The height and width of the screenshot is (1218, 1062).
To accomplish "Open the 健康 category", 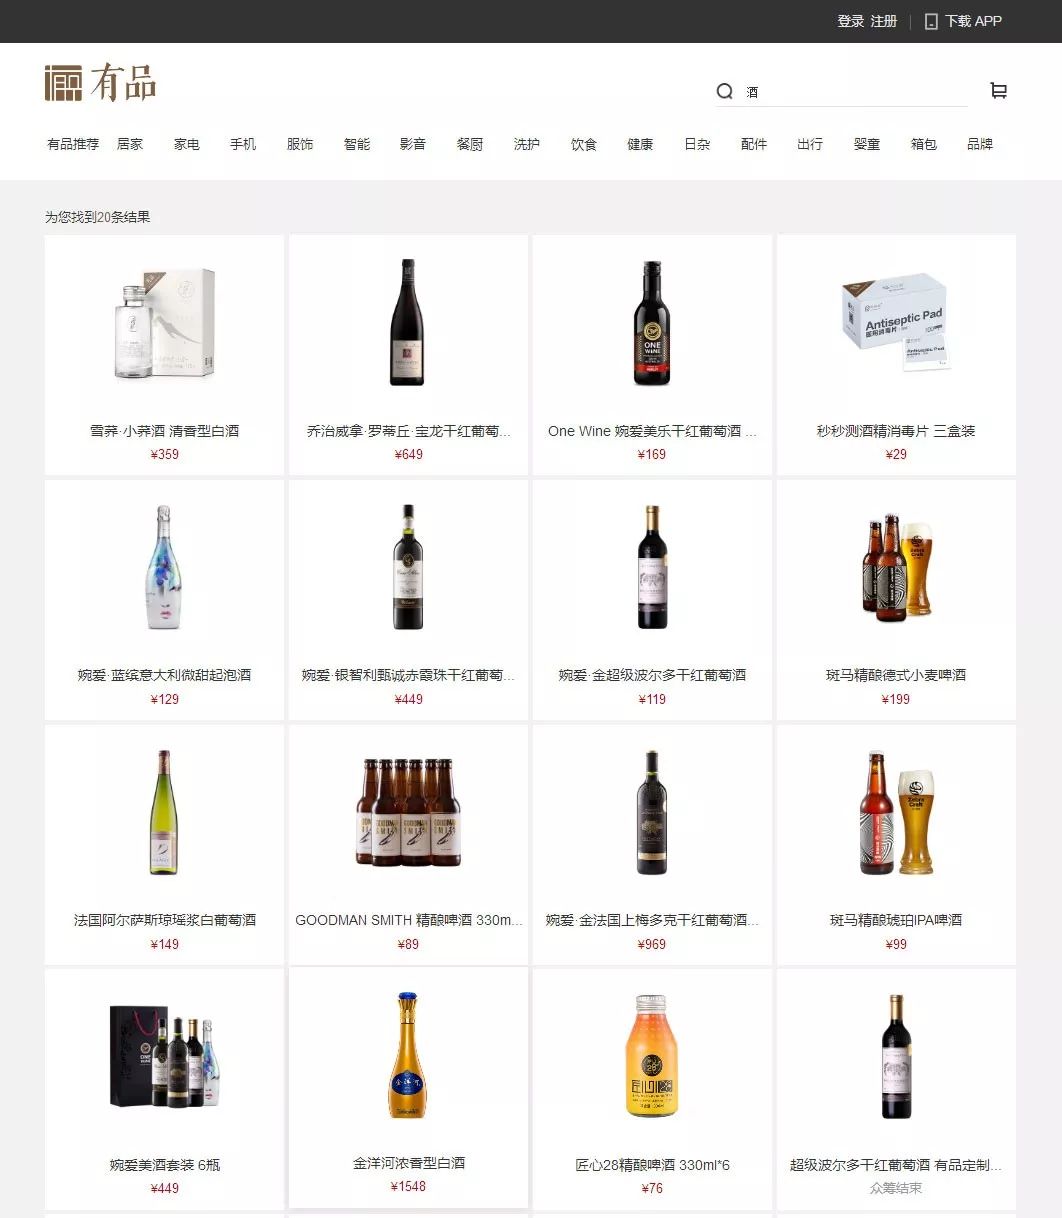I will pos(640,144).
